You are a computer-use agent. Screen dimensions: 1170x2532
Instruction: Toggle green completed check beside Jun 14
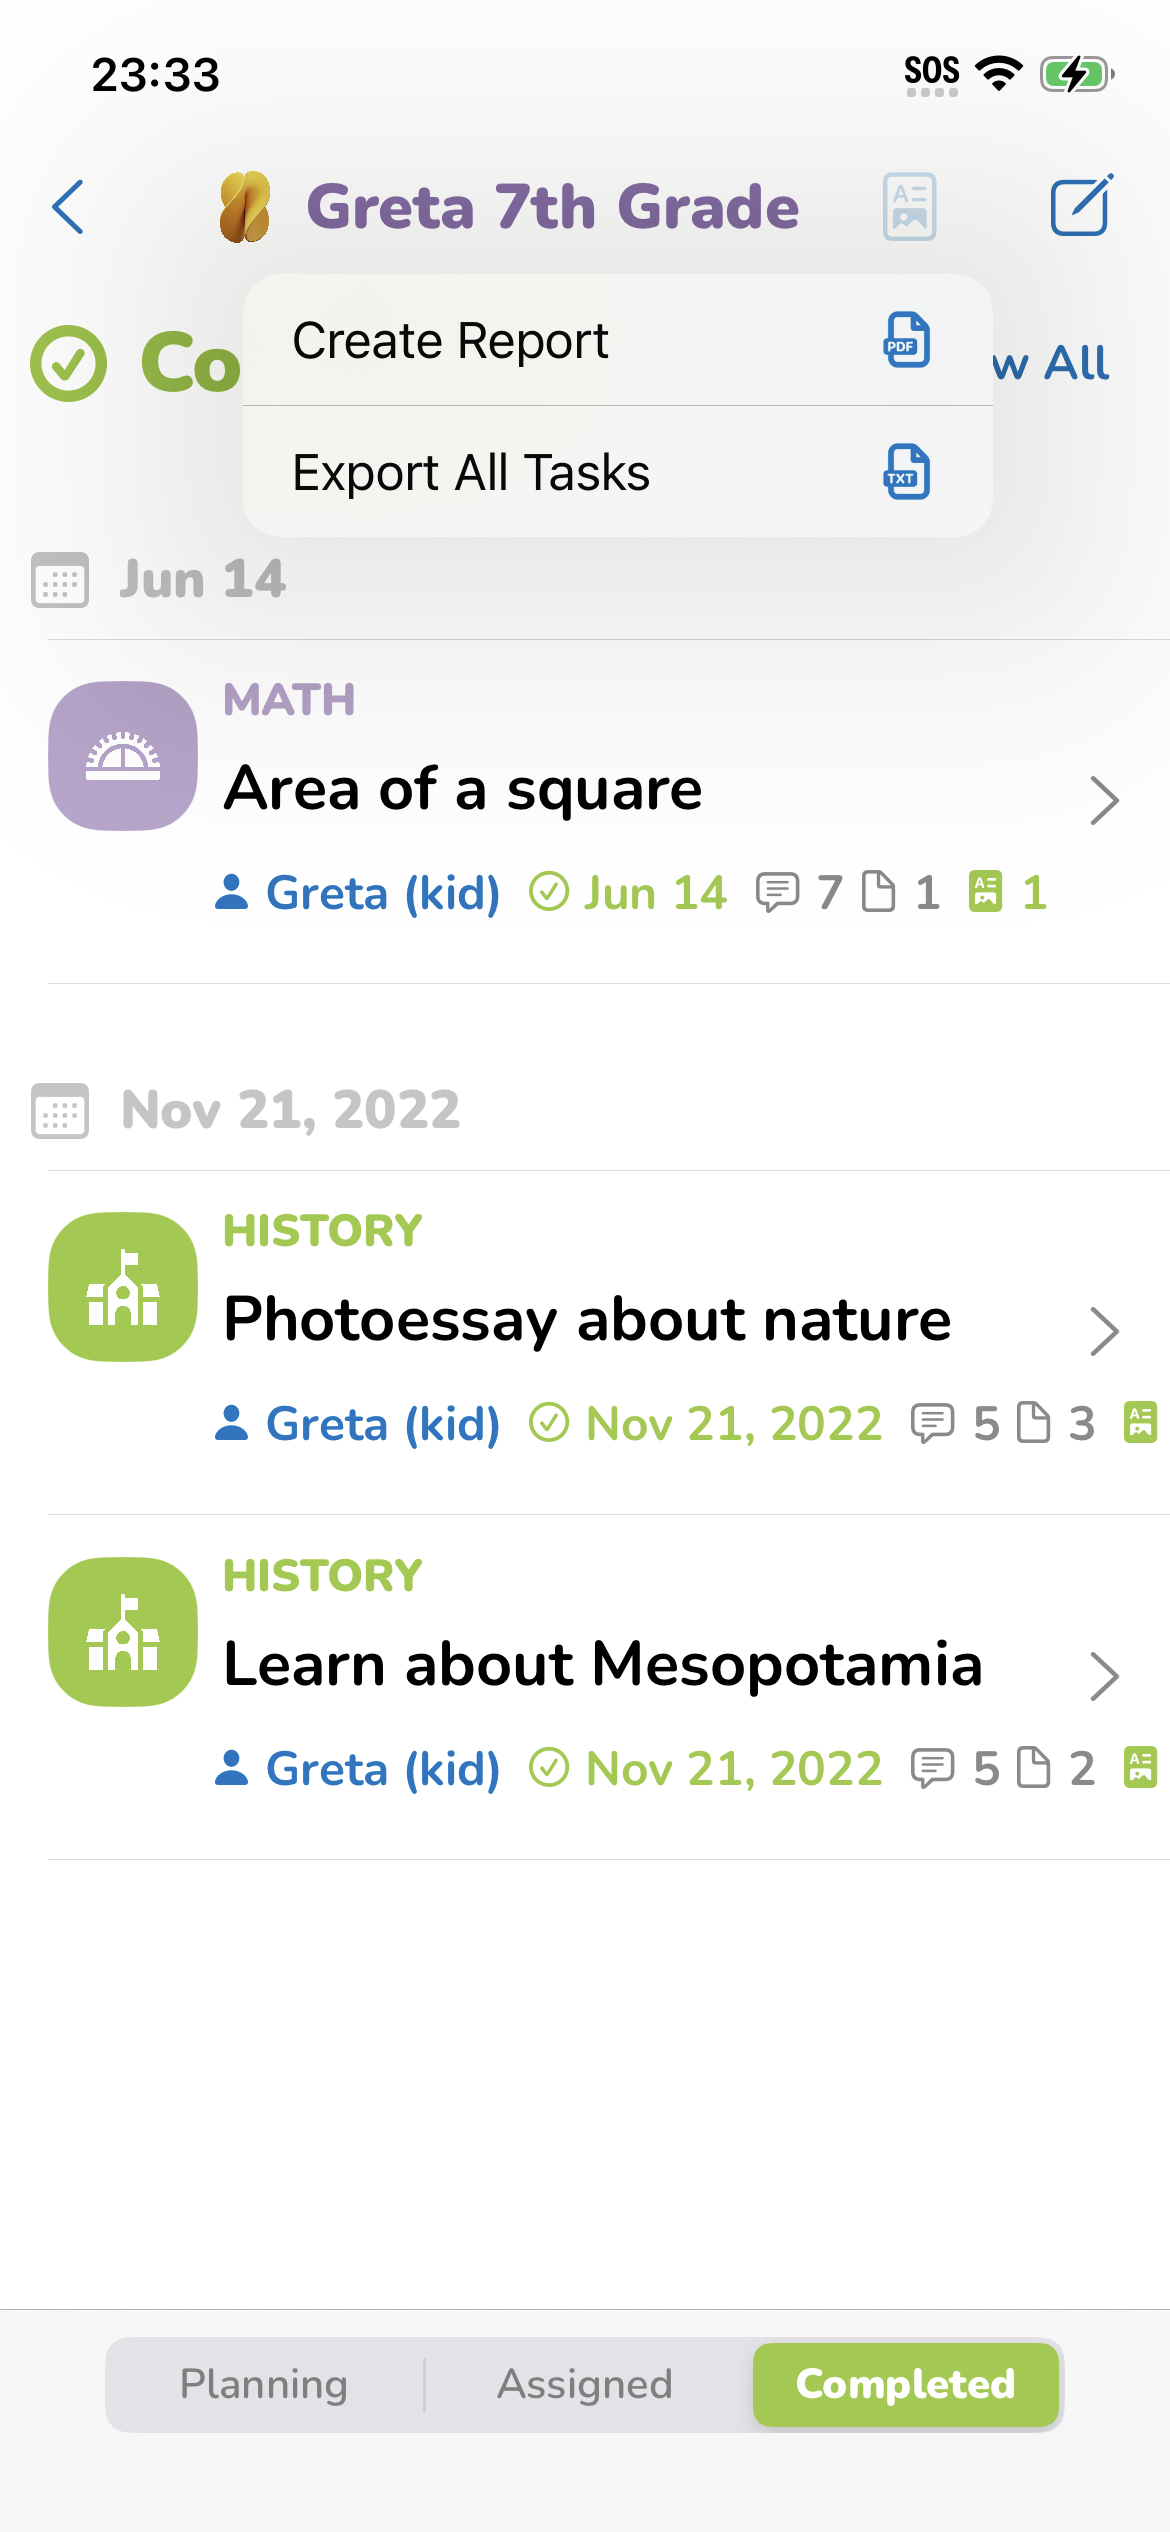tap(549, 892)
